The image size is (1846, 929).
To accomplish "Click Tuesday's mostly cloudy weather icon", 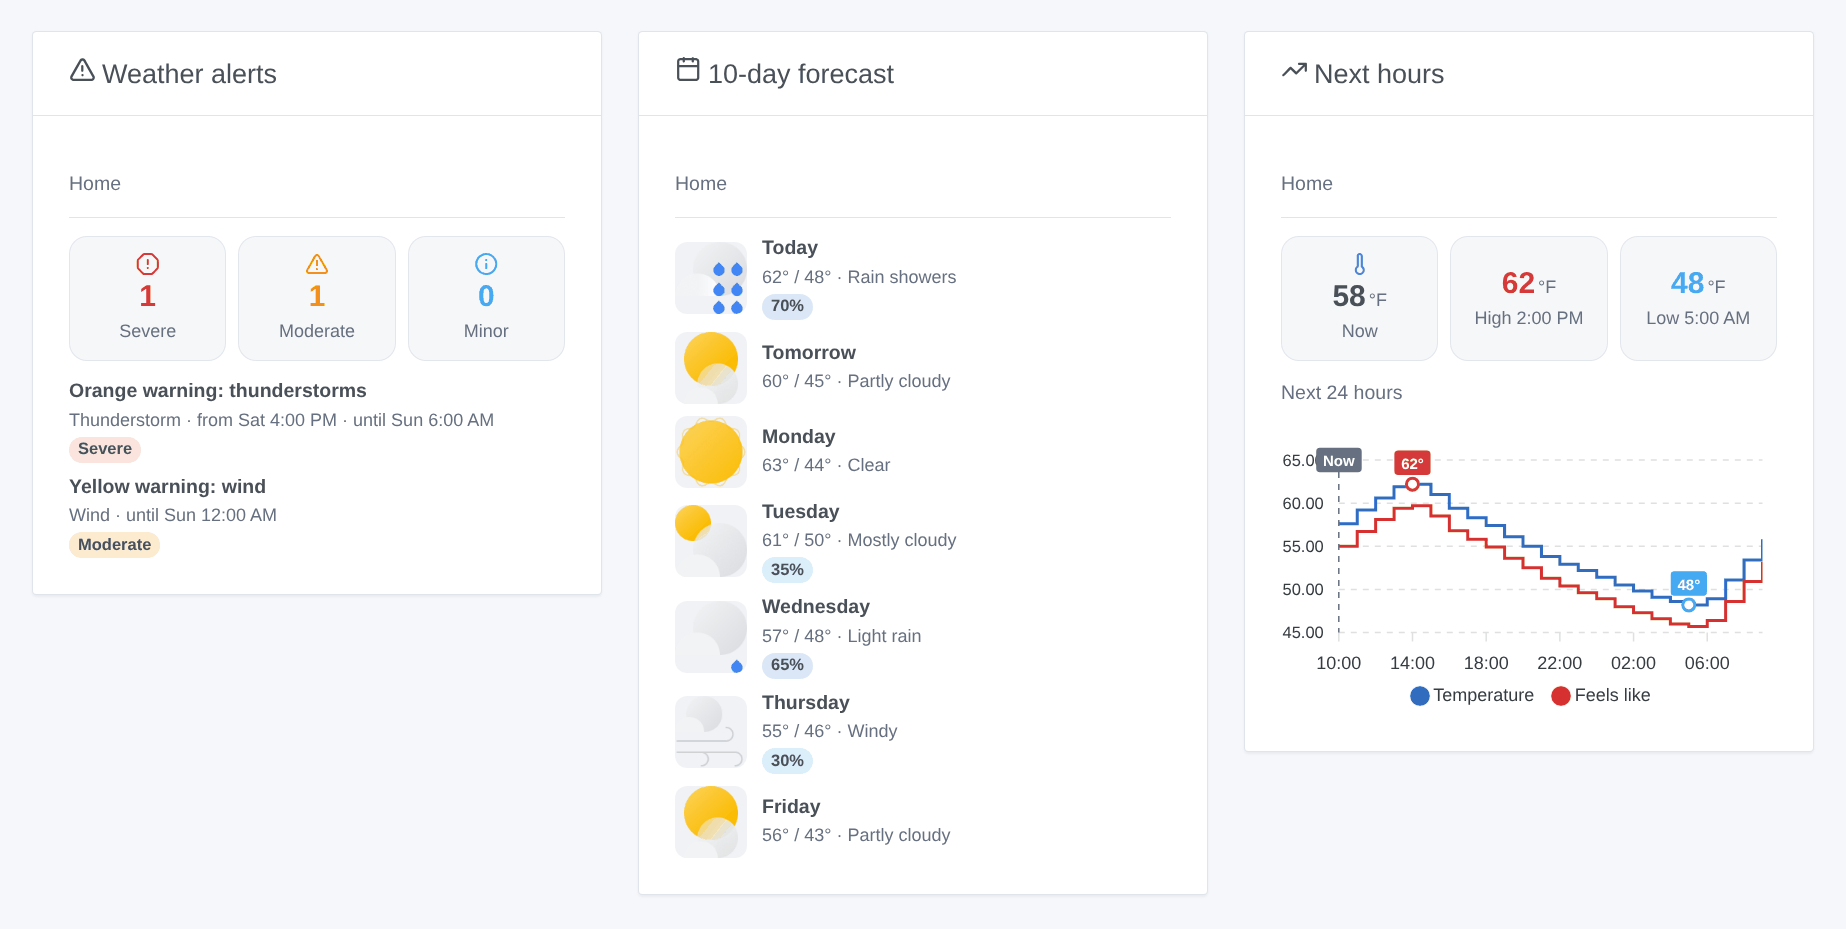I will (x=711, y=541).
